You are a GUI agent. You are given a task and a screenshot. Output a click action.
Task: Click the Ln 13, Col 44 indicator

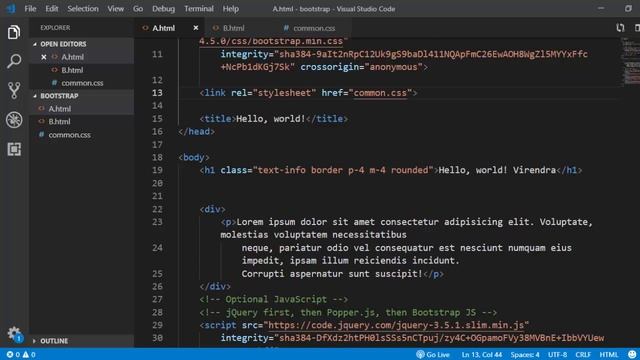pos(482,354)
